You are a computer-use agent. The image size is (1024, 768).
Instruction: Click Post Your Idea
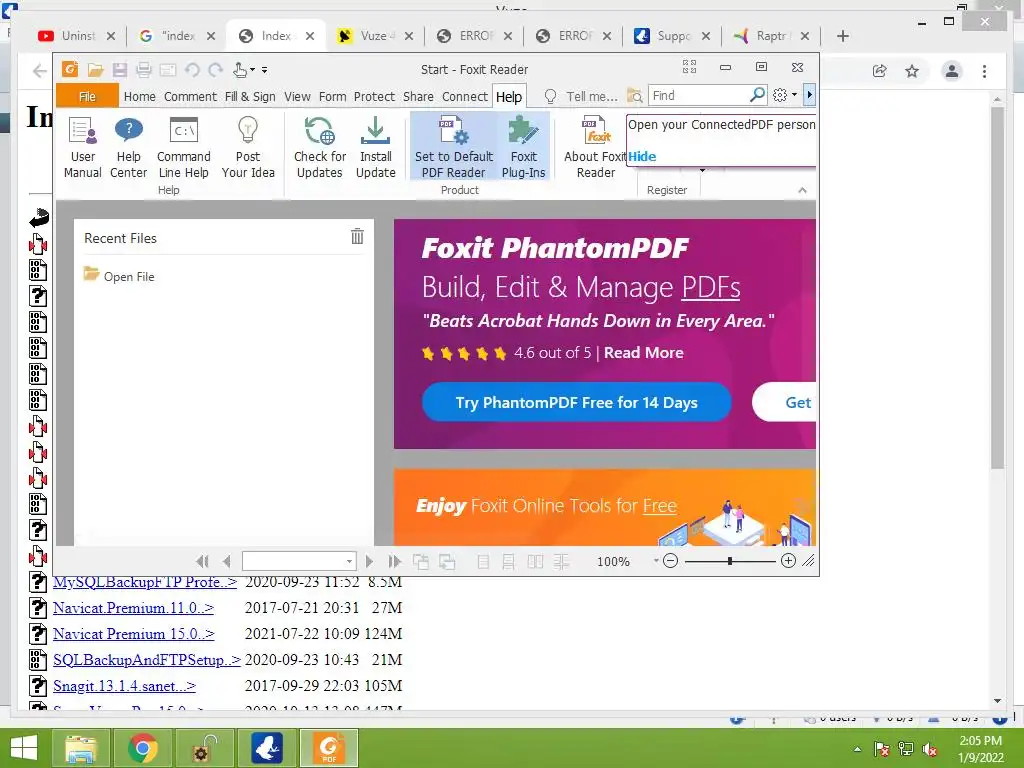248,147
